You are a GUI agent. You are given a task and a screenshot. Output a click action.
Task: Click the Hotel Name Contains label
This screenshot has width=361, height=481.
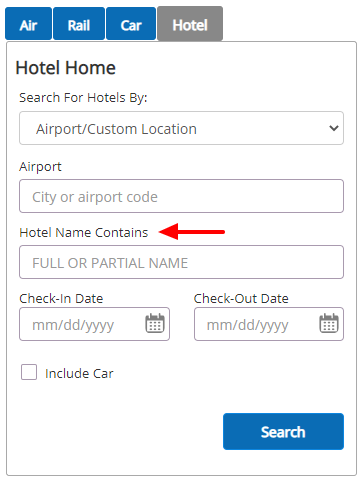tap(84, 232)
